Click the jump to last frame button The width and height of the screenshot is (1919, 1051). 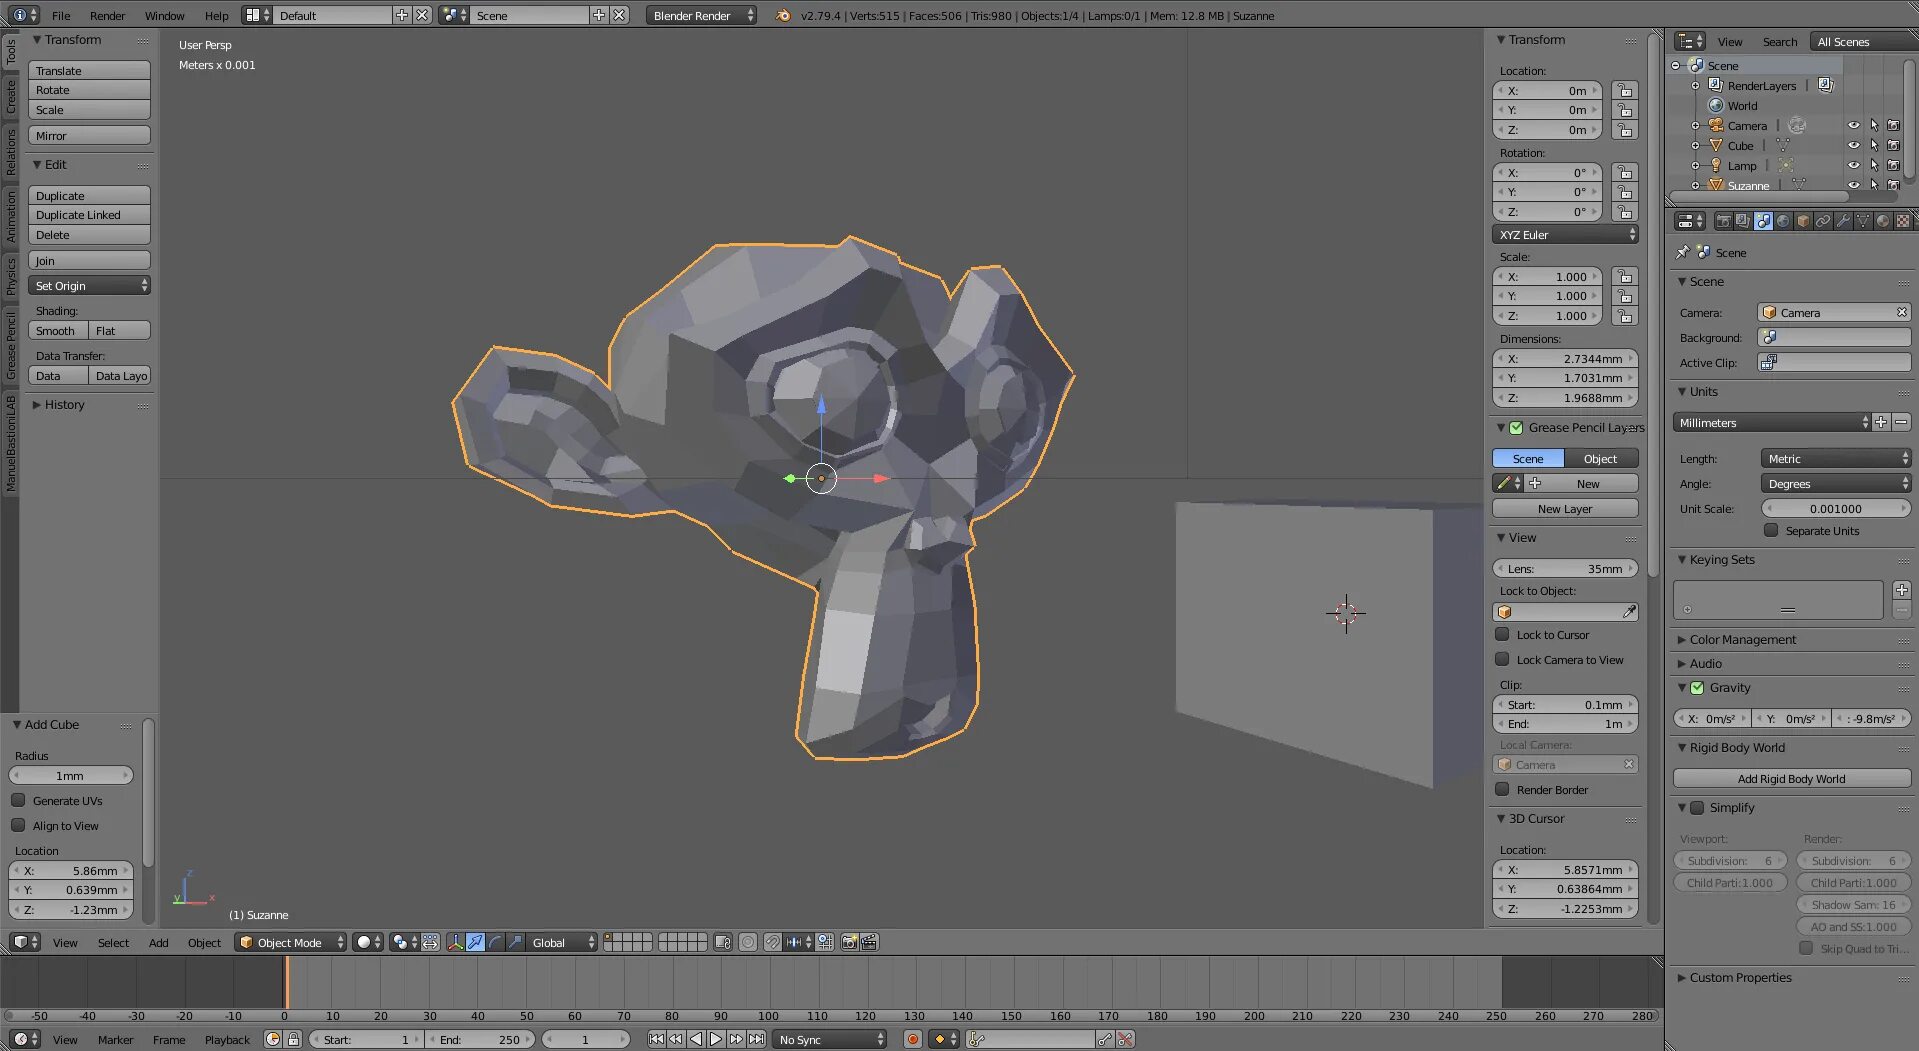(756, 1039)
